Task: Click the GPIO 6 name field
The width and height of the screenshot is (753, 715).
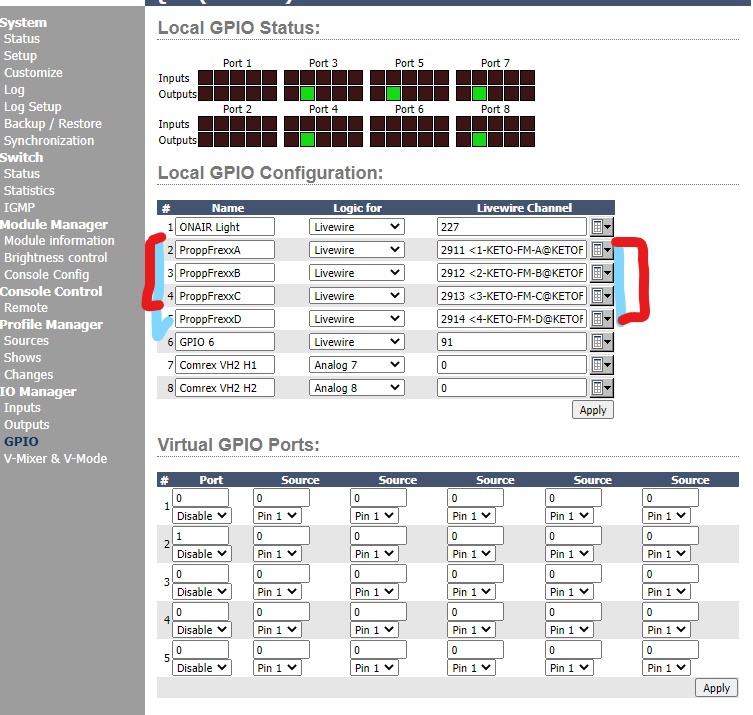Action: (x=224, y=342)
